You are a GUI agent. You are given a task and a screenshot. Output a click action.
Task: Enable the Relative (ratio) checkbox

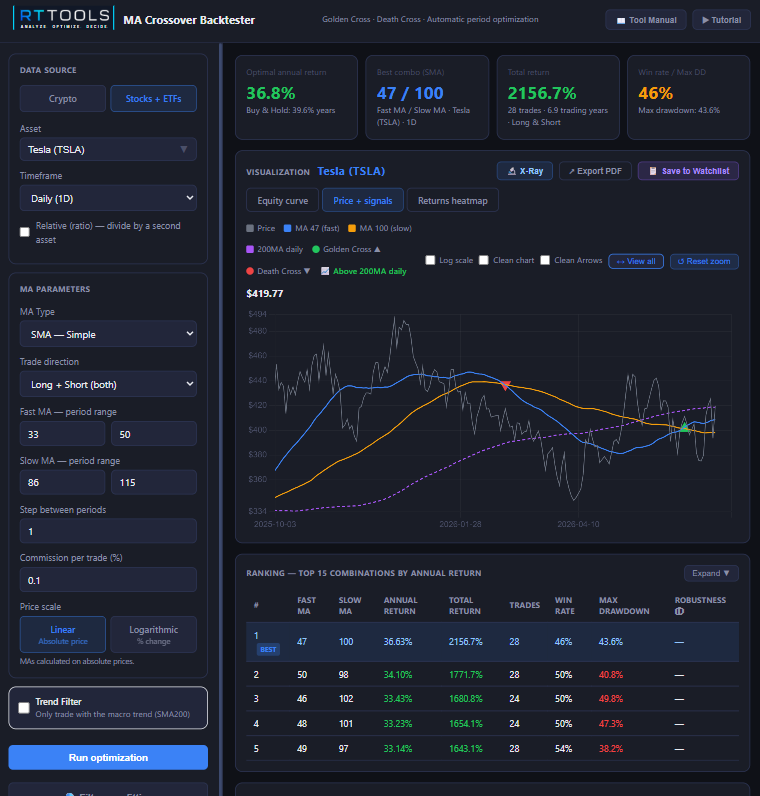24,232
